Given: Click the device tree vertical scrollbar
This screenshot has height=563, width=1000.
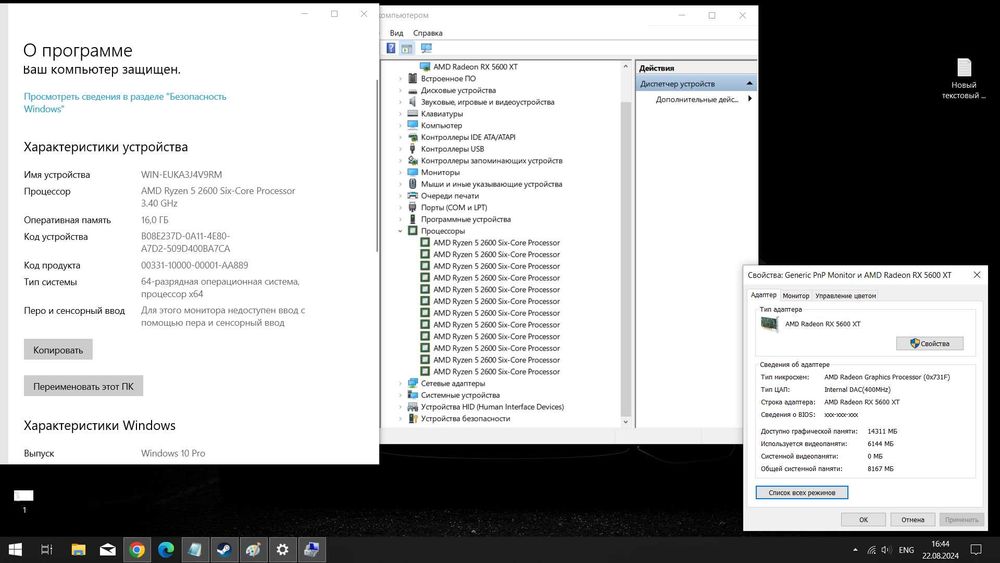Looking at the screenshot, I should (x=626, y=250).
